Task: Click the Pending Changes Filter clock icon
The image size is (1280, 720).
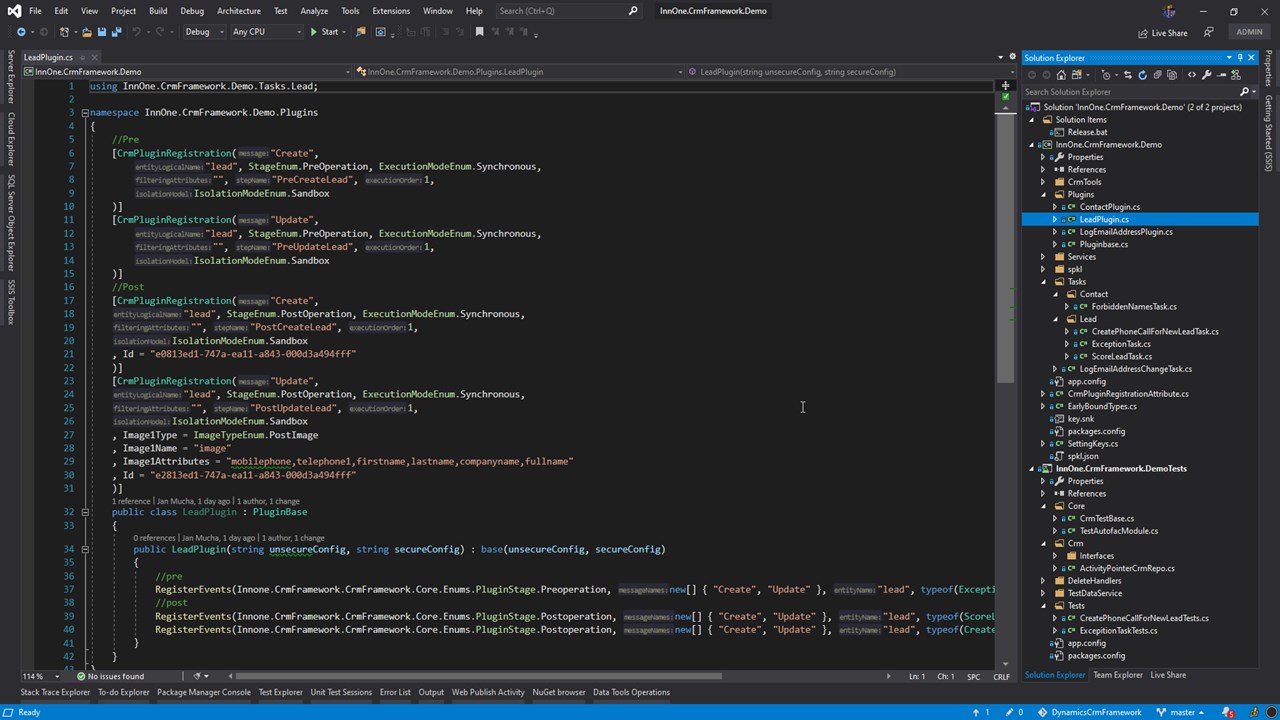Action: 1106,75
